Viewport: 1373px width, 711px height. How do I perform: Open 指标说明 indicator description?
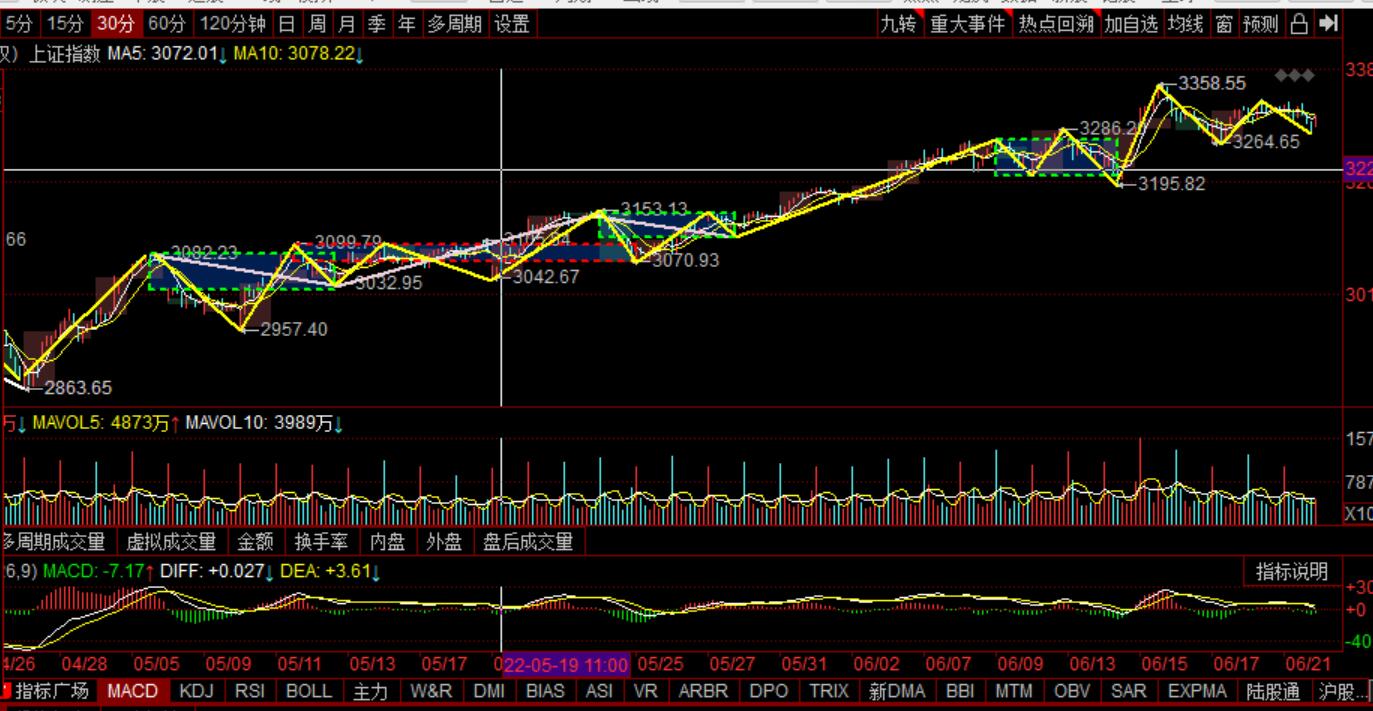click(1292, 572)
